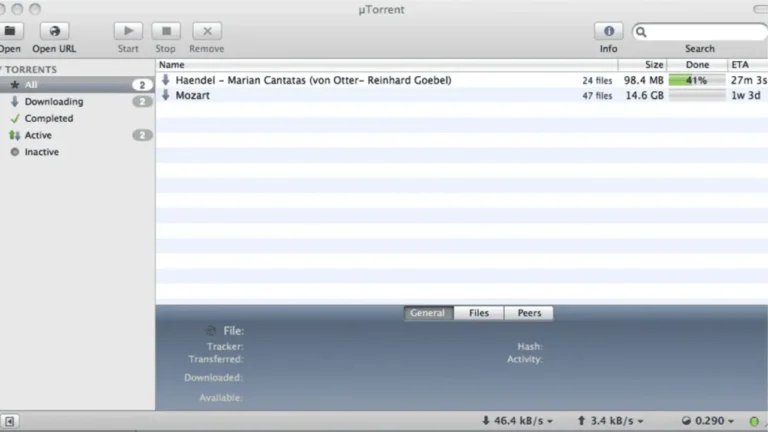Sort by the ETA column header
768x432 pixels.
(x=747, y=65)
